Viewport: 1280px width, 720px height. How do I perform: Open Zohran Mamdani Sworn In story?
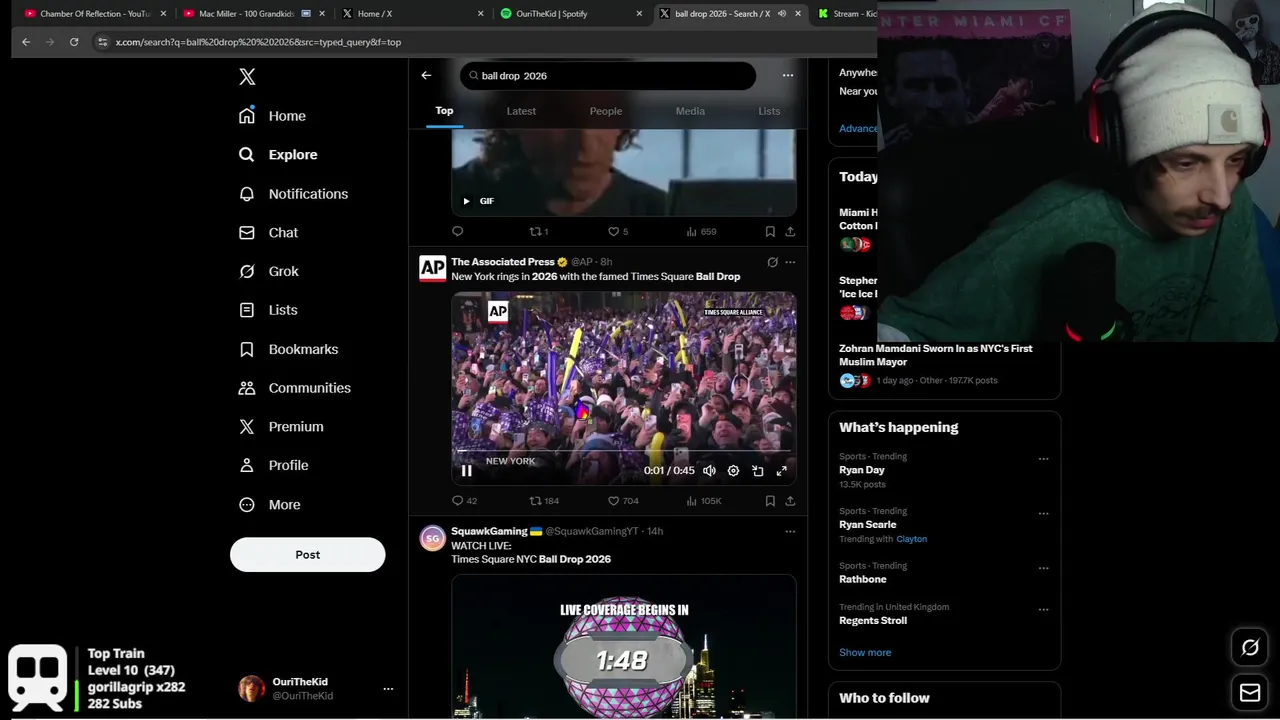[x=944, y=364]
